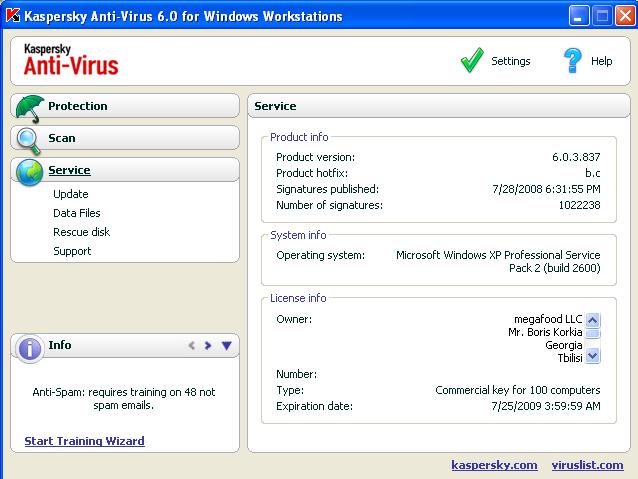Image resolution: width=638 pixels, height=479 pixels.
Task: Click number of signatures 1022238
Action: [579, 205]
